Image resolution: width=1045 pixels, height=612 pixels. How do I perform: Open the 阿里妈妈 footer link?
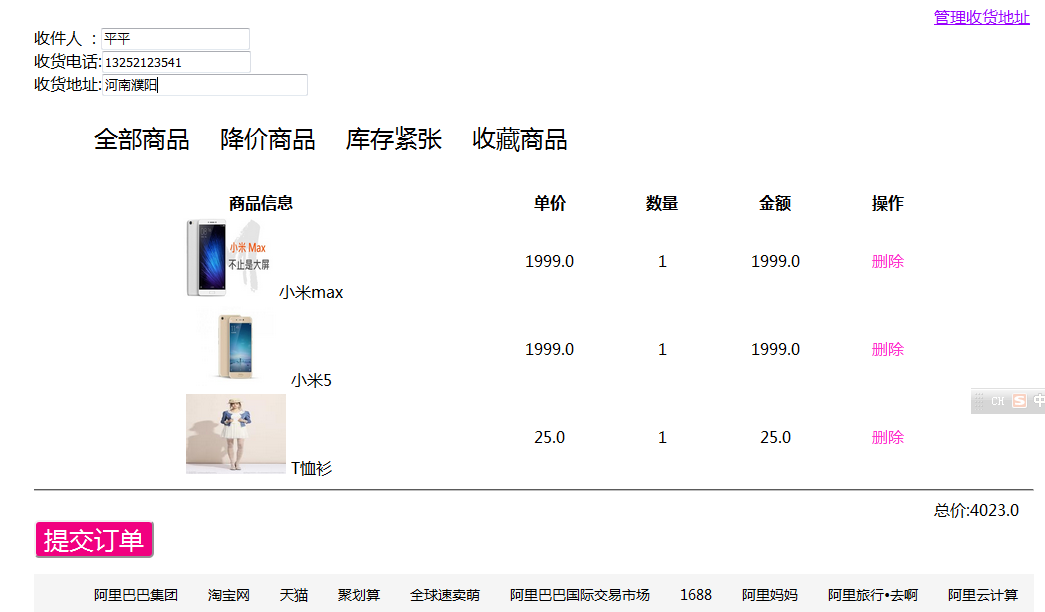tap(770, 595)
